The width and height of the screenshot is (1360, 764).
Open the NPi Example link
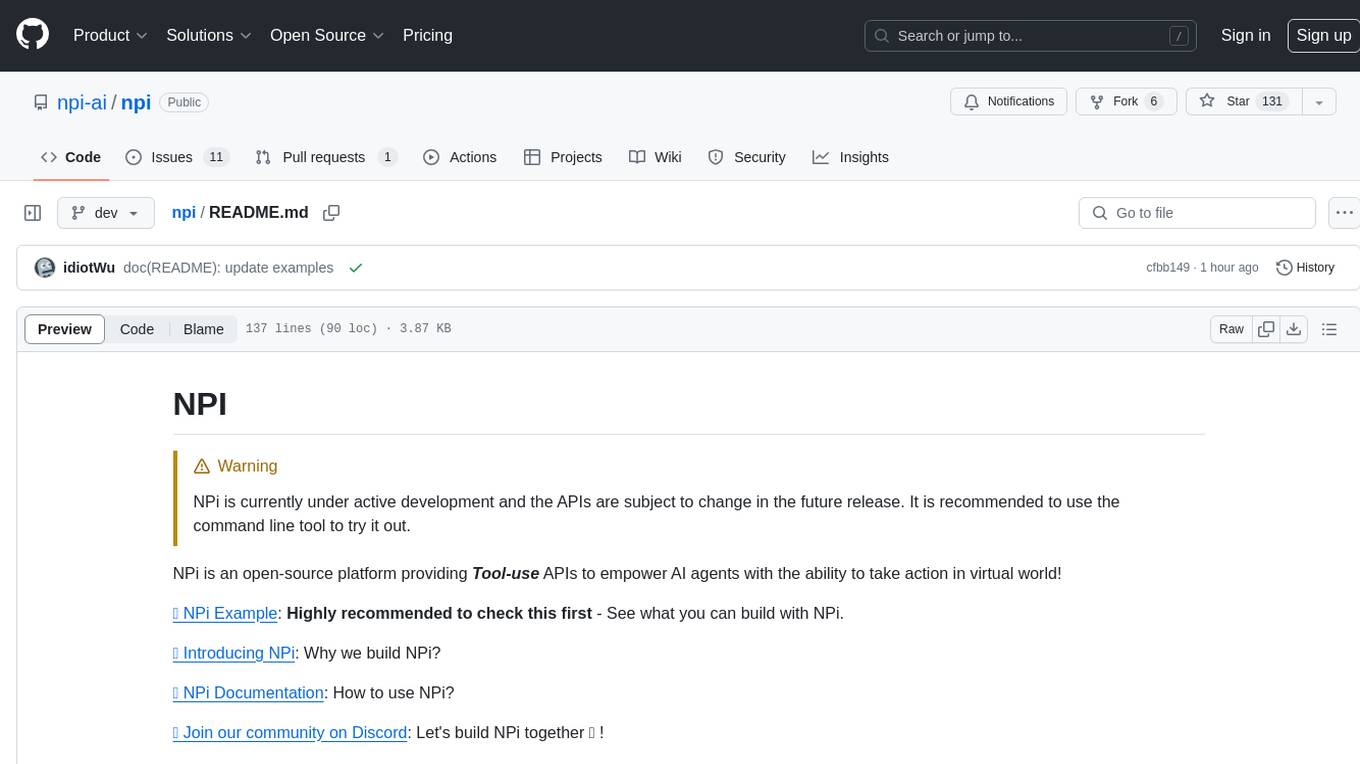click(225, 613)
